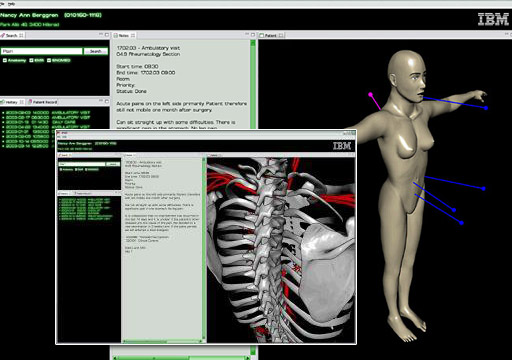Toggle the SNOMED checkbox in the main window
Screen dimensions: 512x360
click(49, 60)
